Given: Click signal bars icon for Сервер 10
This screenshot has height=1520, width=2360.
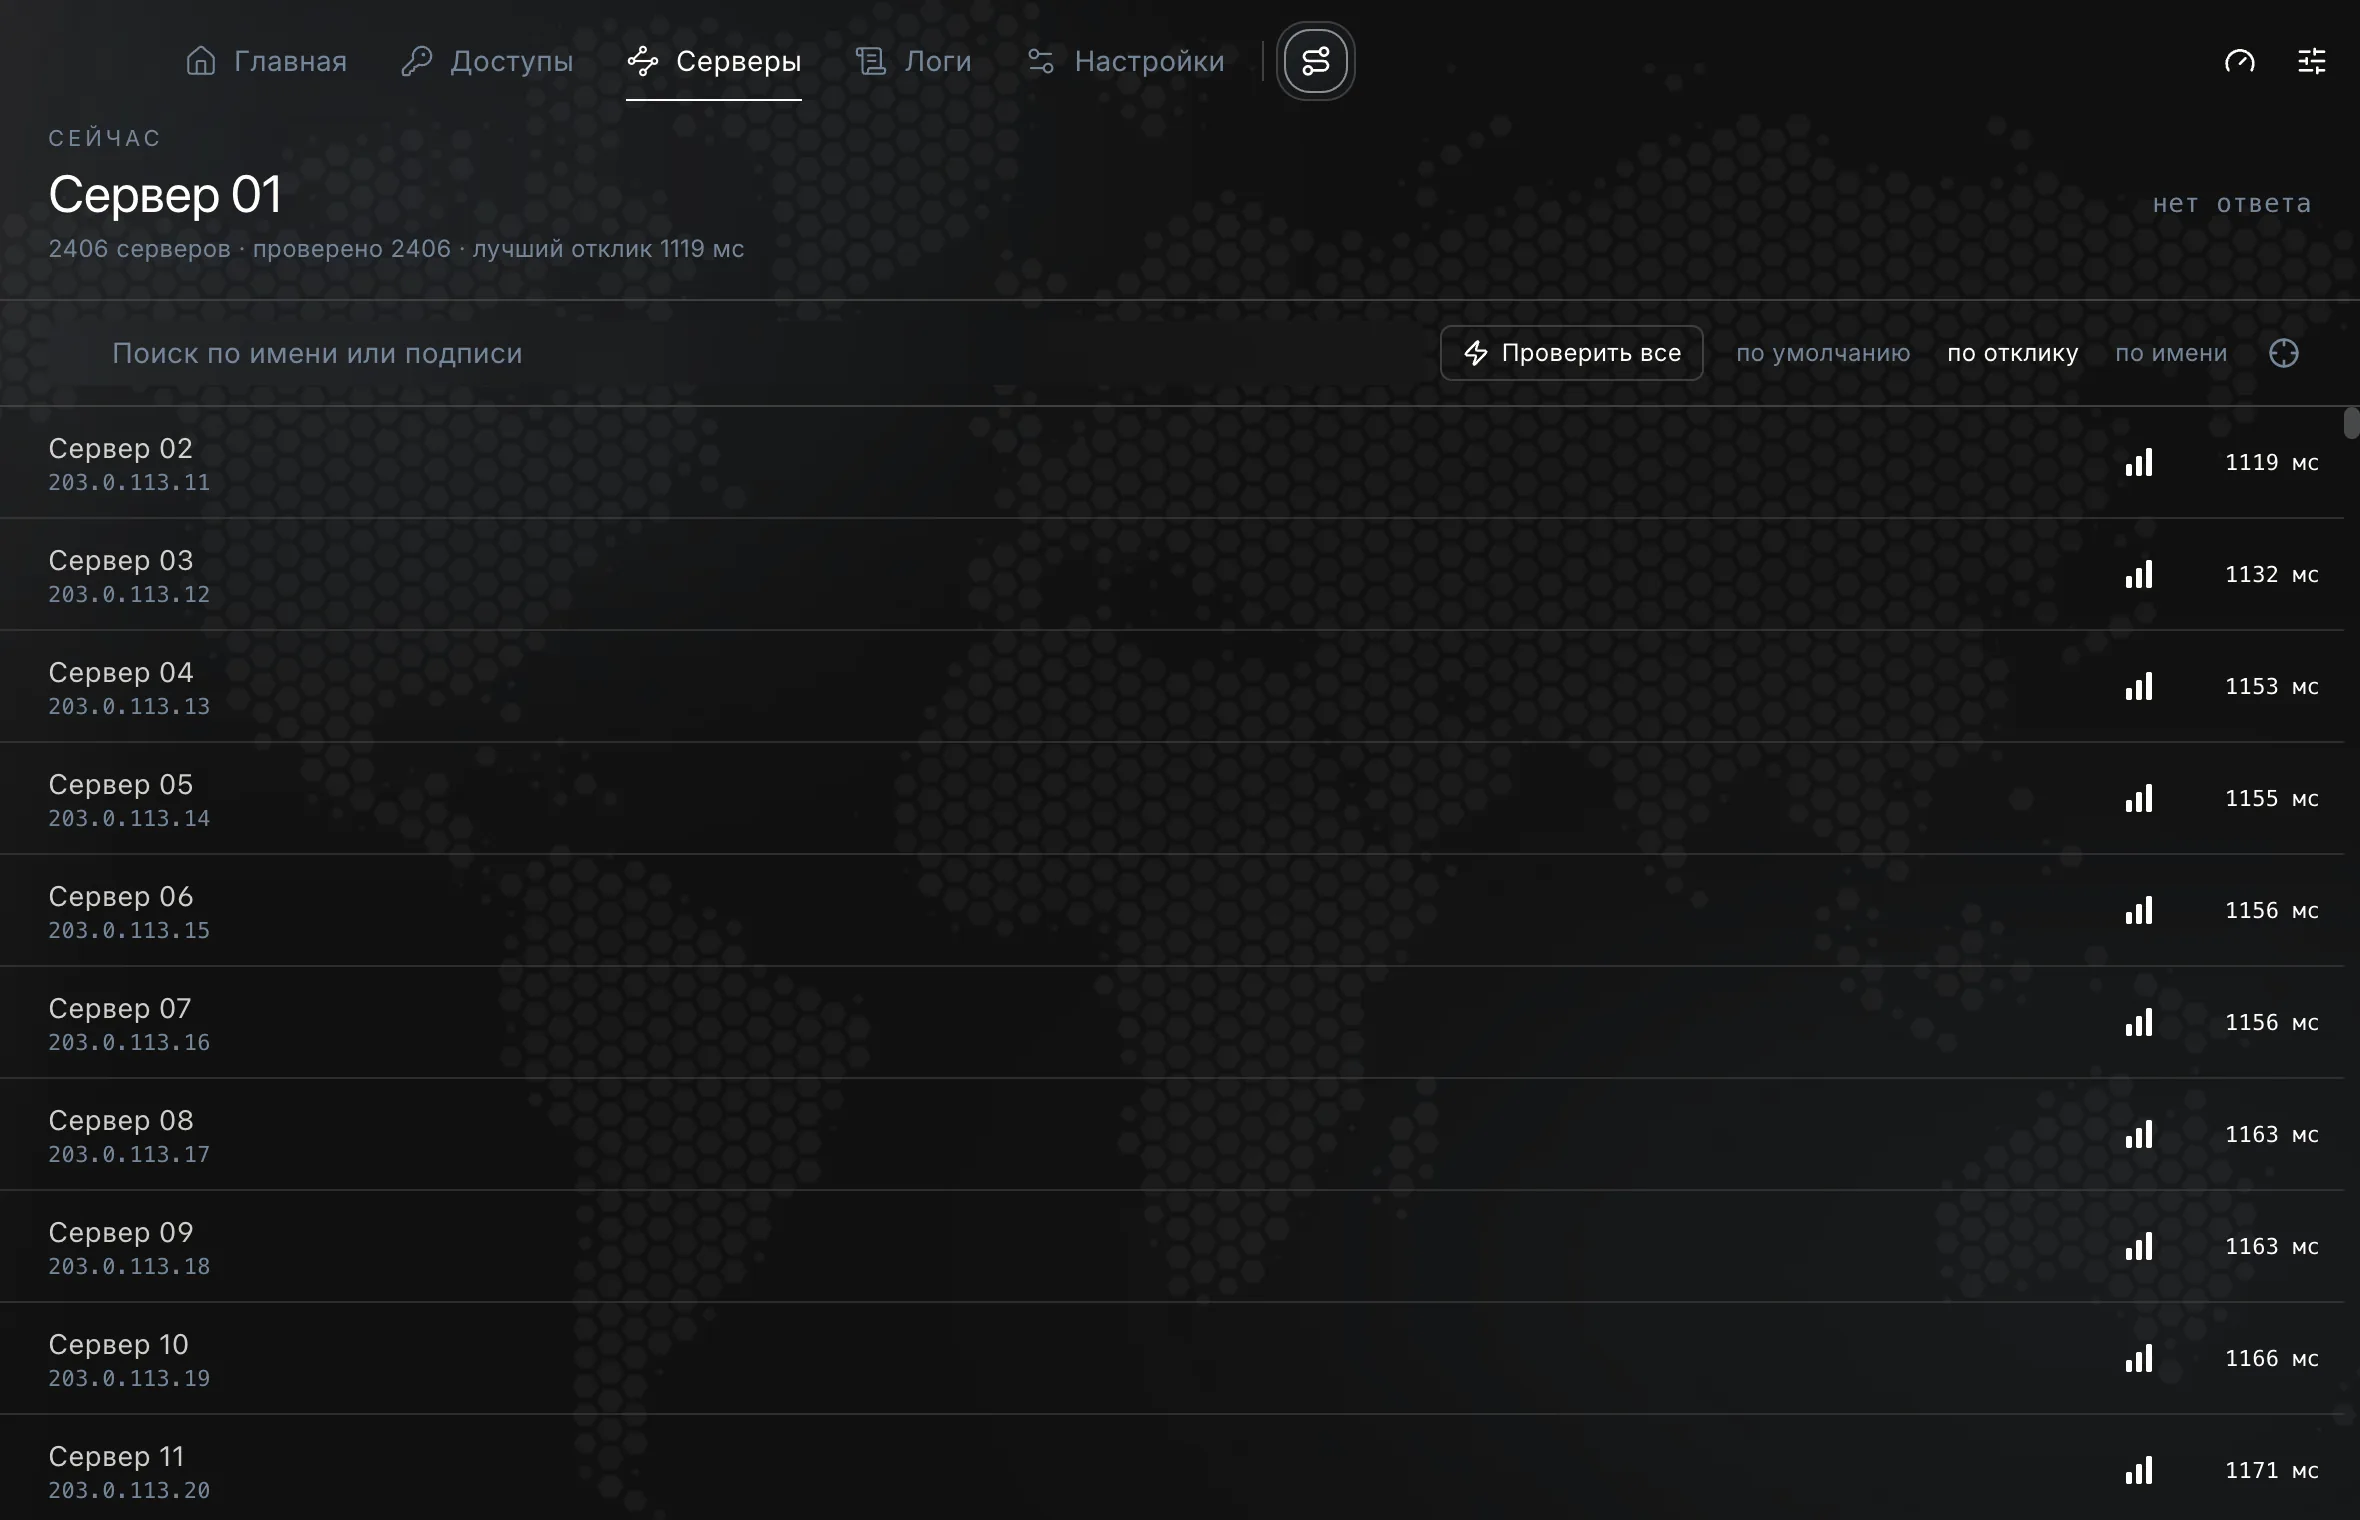Looking at the screenshot, I should pos(2139,1358).
